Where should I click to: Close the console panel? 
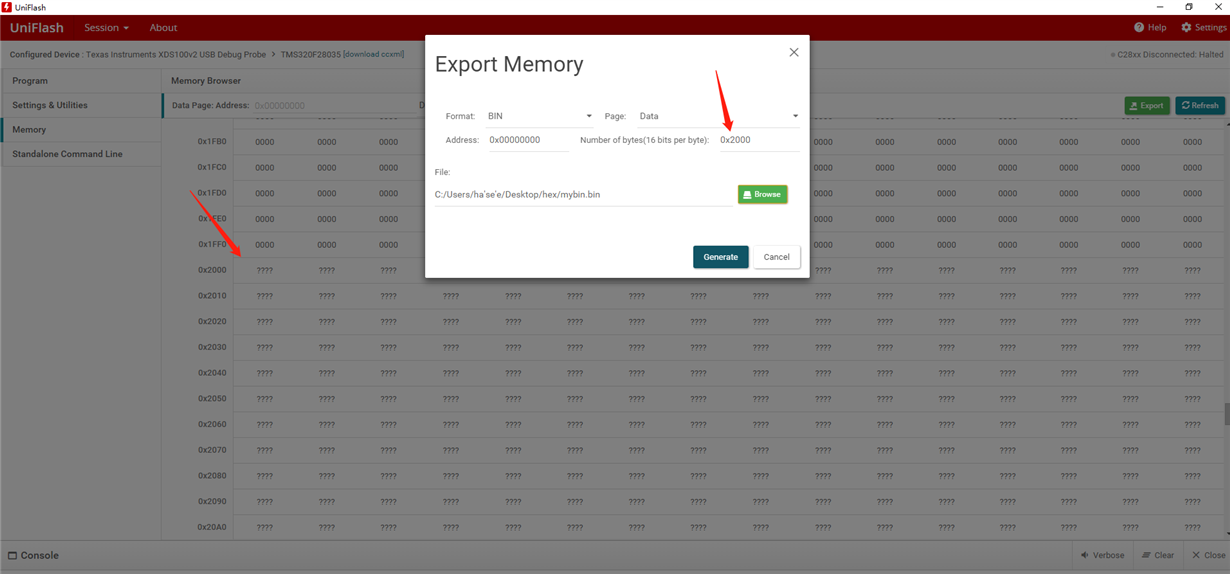click(1209, 555)
